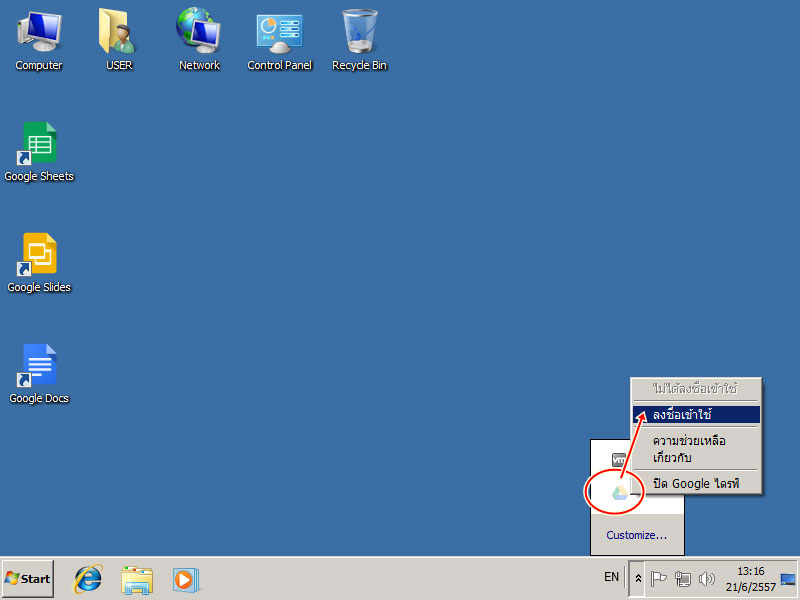Open the USER folder icon
Image resolution: width=800 pixels, height=600 pixels.
click(x=119, y=40)
